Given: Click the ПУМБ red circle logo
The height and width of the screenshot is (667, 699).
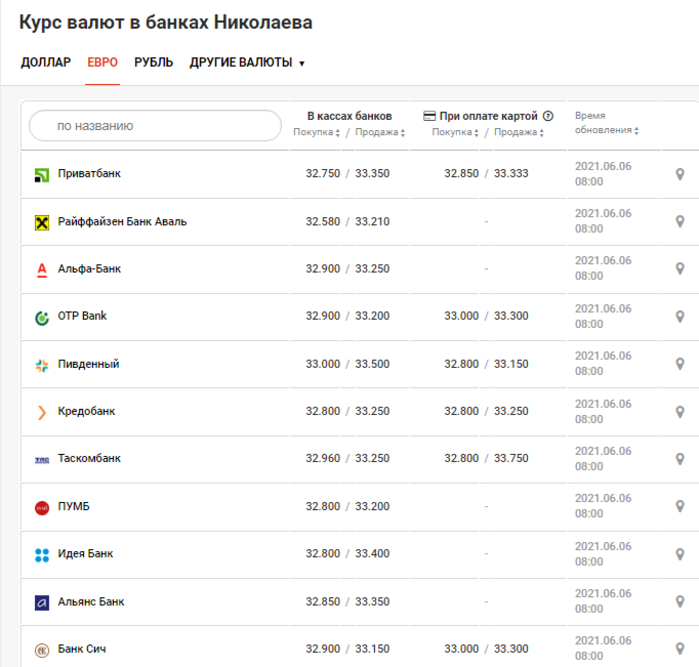Looking at the screenshot, I should click(42, 508).
